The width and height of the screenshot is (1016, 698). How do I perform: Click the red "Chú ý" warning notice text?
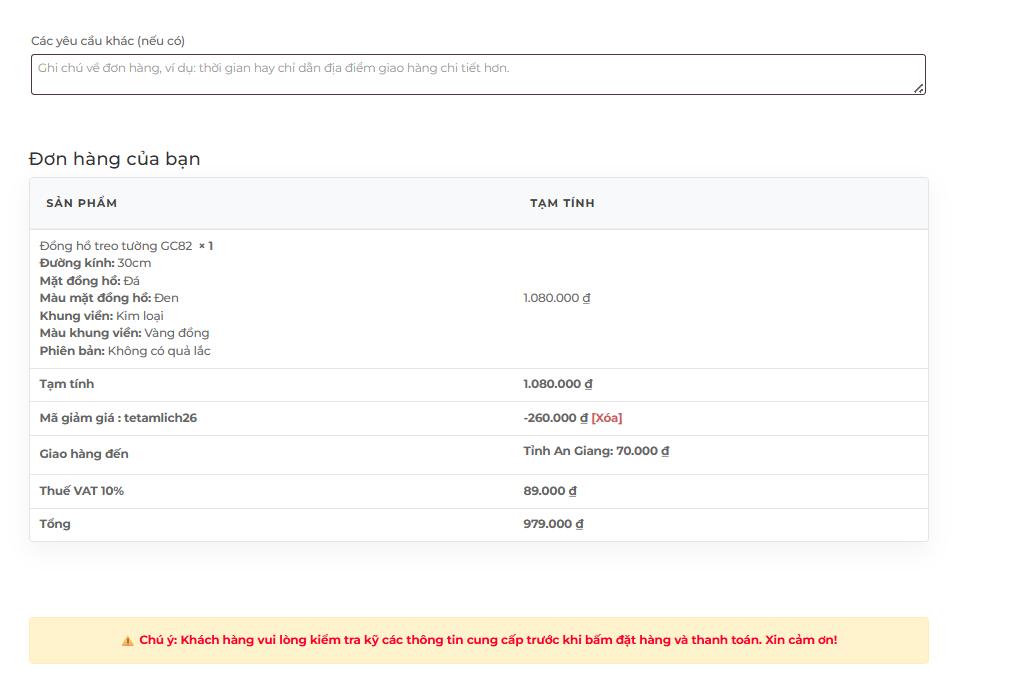pyautogui.click(x=488, y=640)
